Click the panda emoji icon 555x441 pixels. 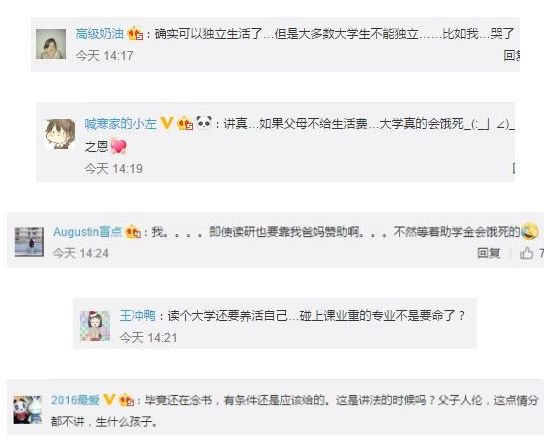[204, 122]
